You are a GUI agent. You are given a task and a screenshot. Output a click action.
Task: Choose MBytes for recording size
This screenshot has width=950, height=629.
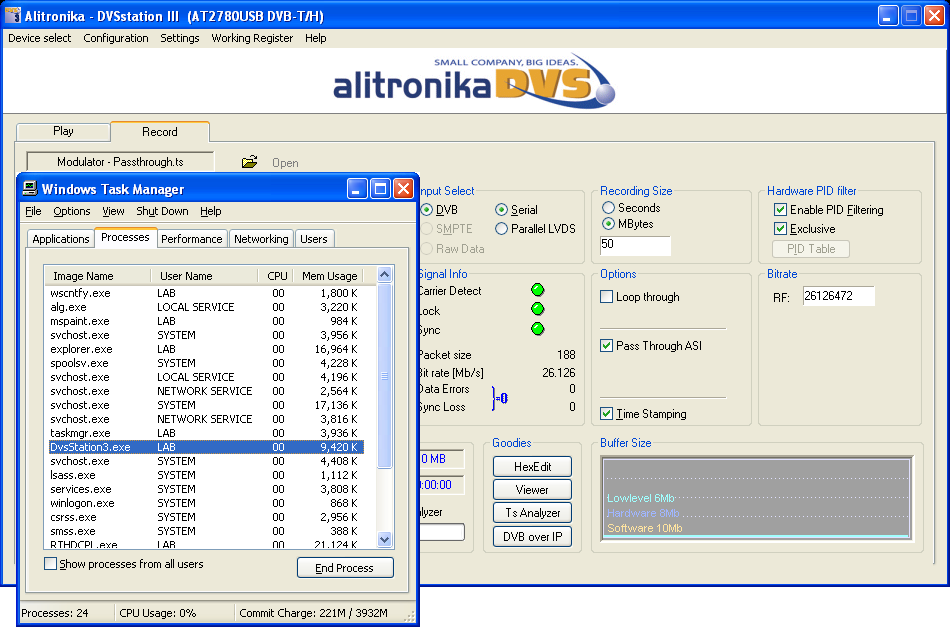[608, 224]
